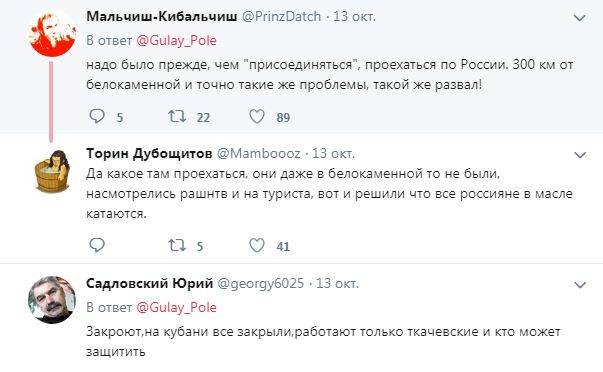Open Мальчиш-Кибальчиш tweet options chevron
The height and width of the screenshot is (372, 603).
pyautogui.click(x=580, y=18)
